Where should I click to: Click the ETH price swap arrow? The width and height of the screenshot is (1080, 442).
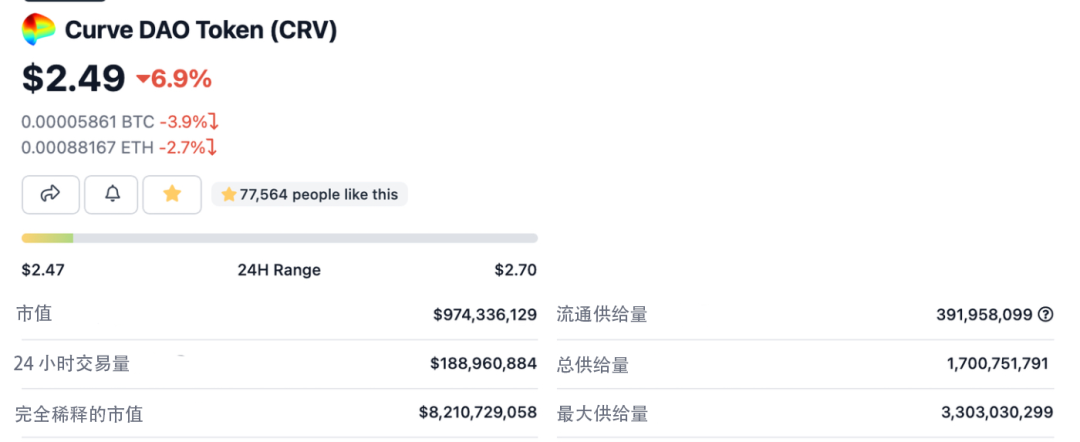point(211,147)
